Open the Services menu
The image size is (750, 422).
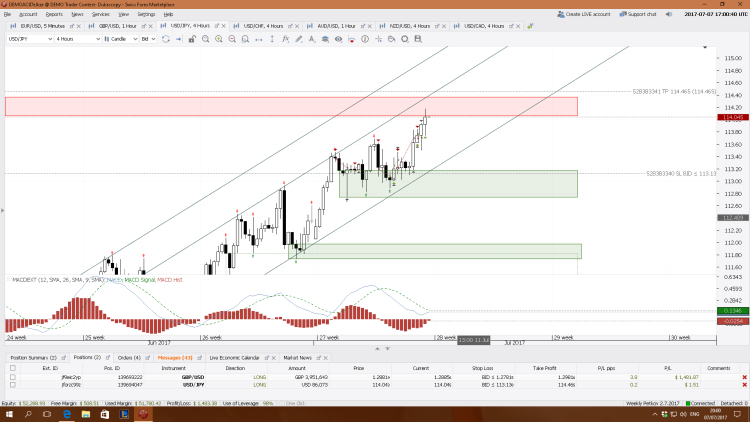pos(100,14)
